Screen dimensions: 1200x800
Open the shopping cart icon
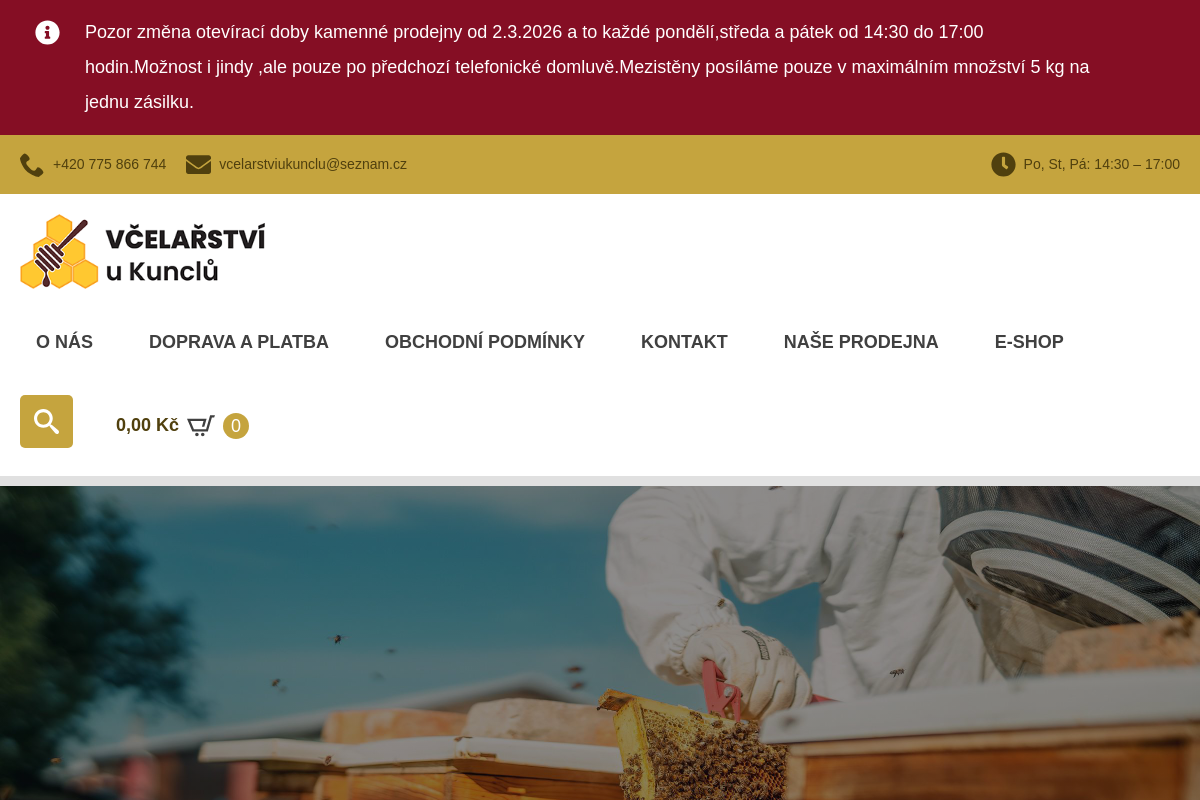click(x=201, y=426)
